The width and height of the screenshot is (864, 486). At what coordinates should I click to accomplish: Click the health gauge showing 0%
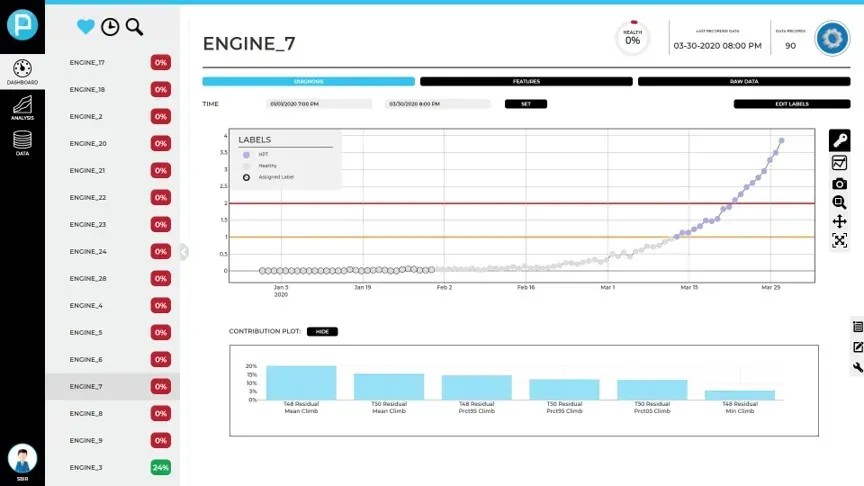633,38
